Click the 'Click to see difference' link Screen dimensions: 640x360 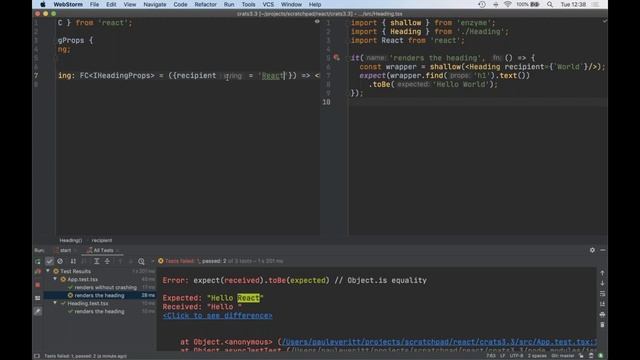tap(218, 316)
